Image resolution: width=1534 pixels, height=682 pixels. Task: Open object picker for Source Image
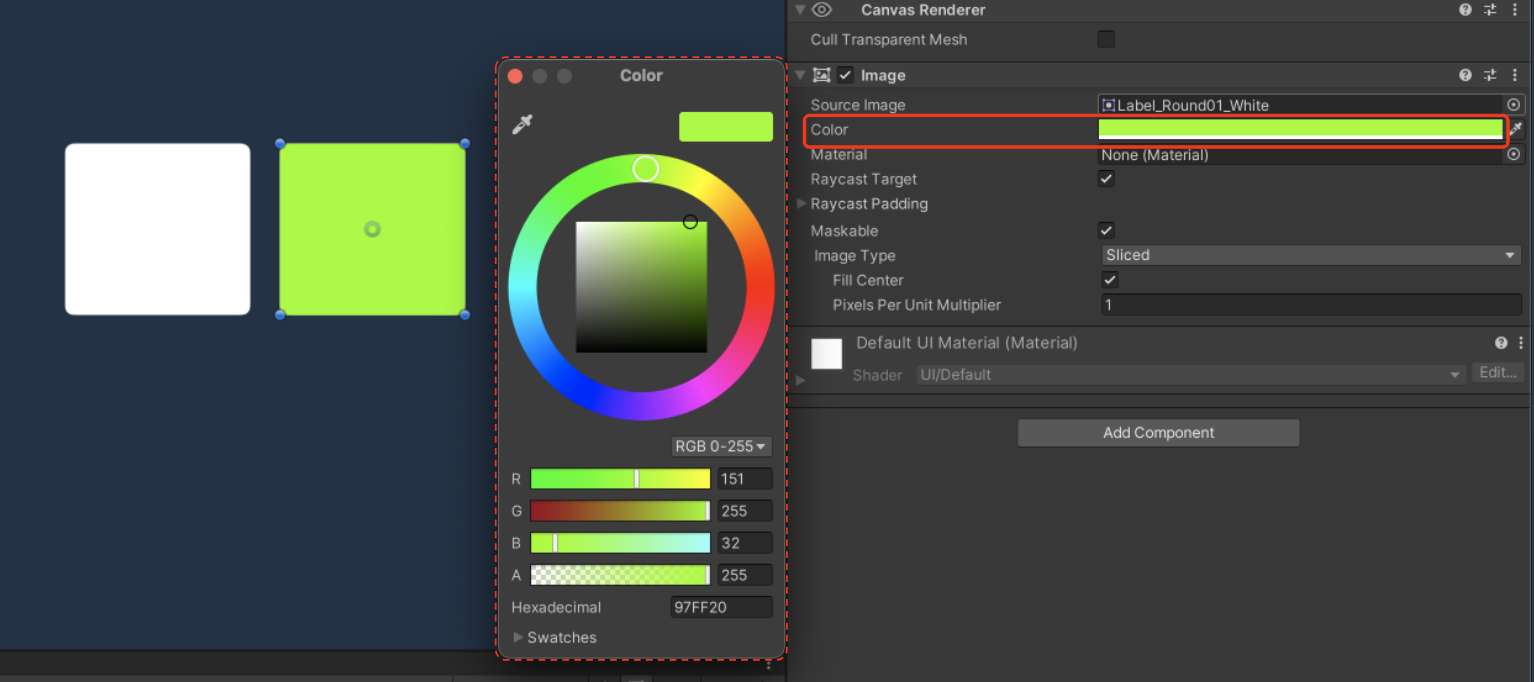pyautogui.click(x=1514, y=104)
